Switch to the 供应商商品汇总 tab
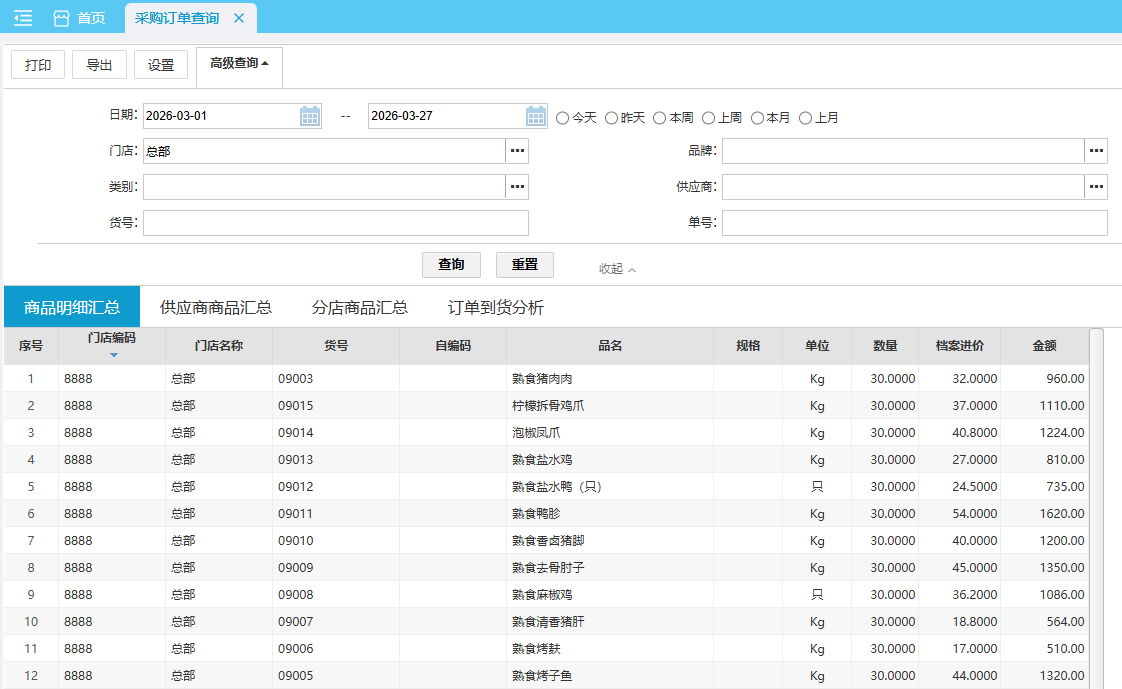Image resolution: width=1122 pixels, height=689 pixels. pyautogui.click(x=216, y=307)
